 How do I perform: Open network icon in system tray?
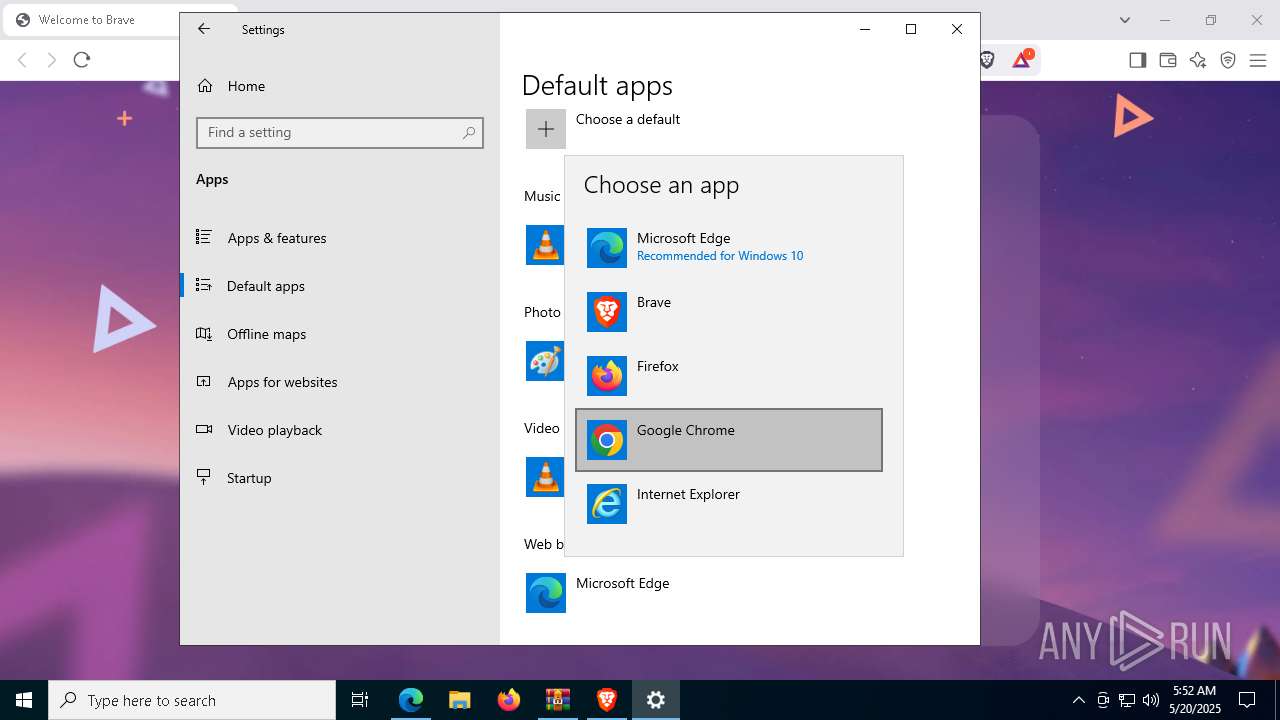[x=1126, y=700]
